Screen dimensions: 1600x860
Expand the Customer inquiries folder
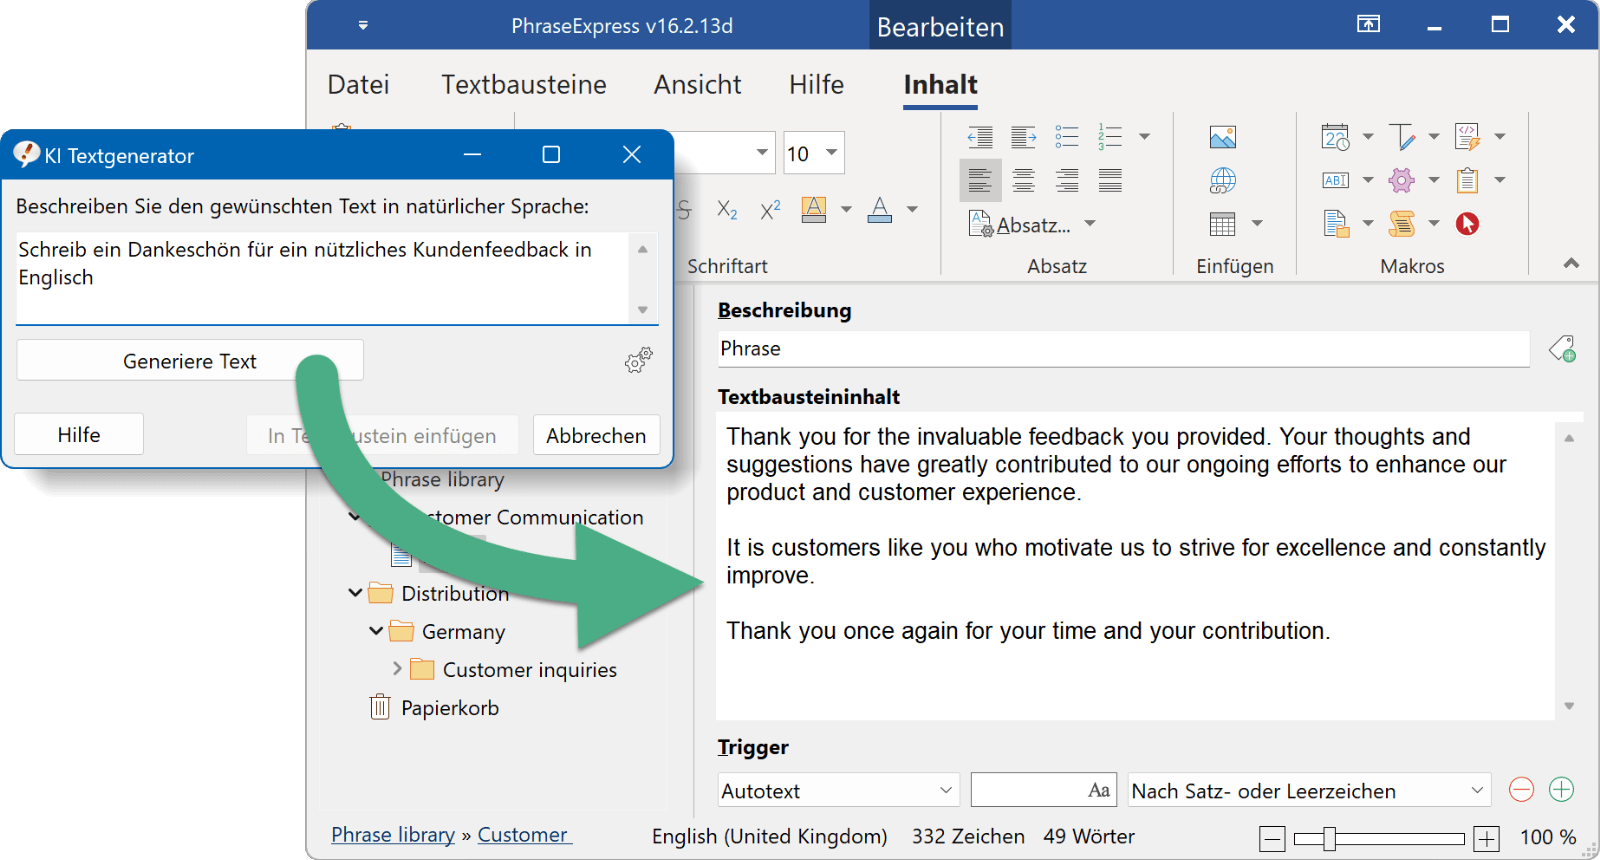[x=397, y=668]
